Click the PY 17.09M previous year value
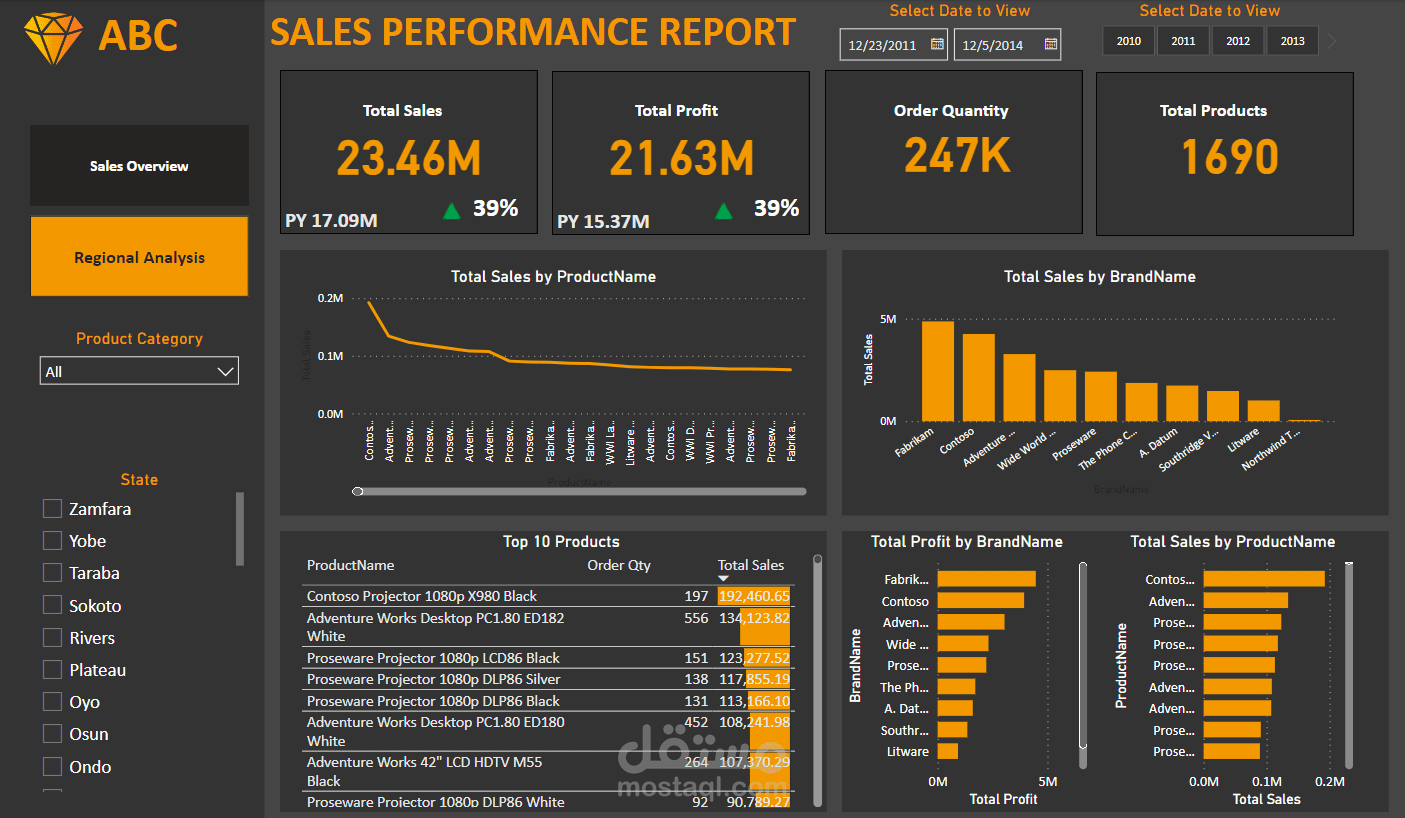Viewport: 1405px width, 818px height. click(x=331, y=220)
